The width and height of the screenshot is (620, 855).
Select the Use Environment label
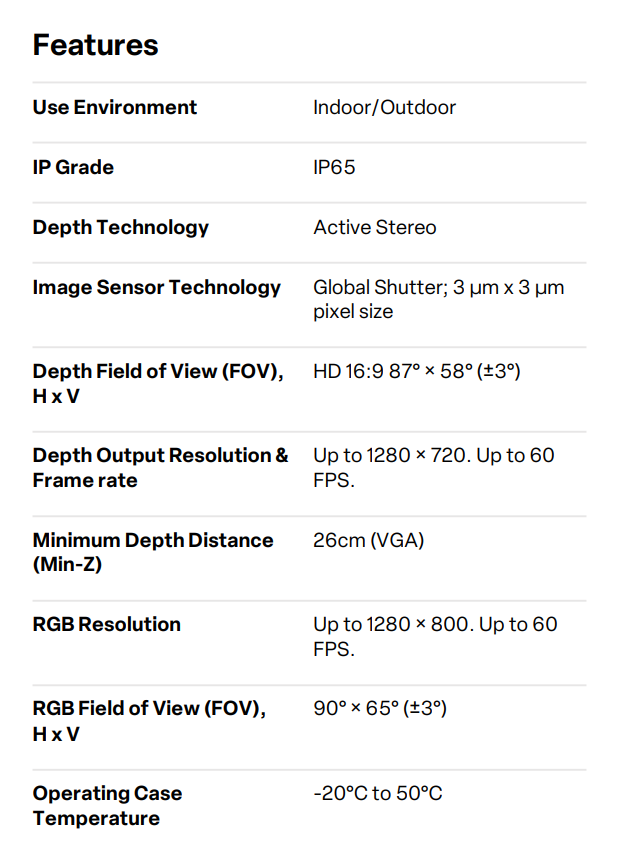tap(115, 107)
